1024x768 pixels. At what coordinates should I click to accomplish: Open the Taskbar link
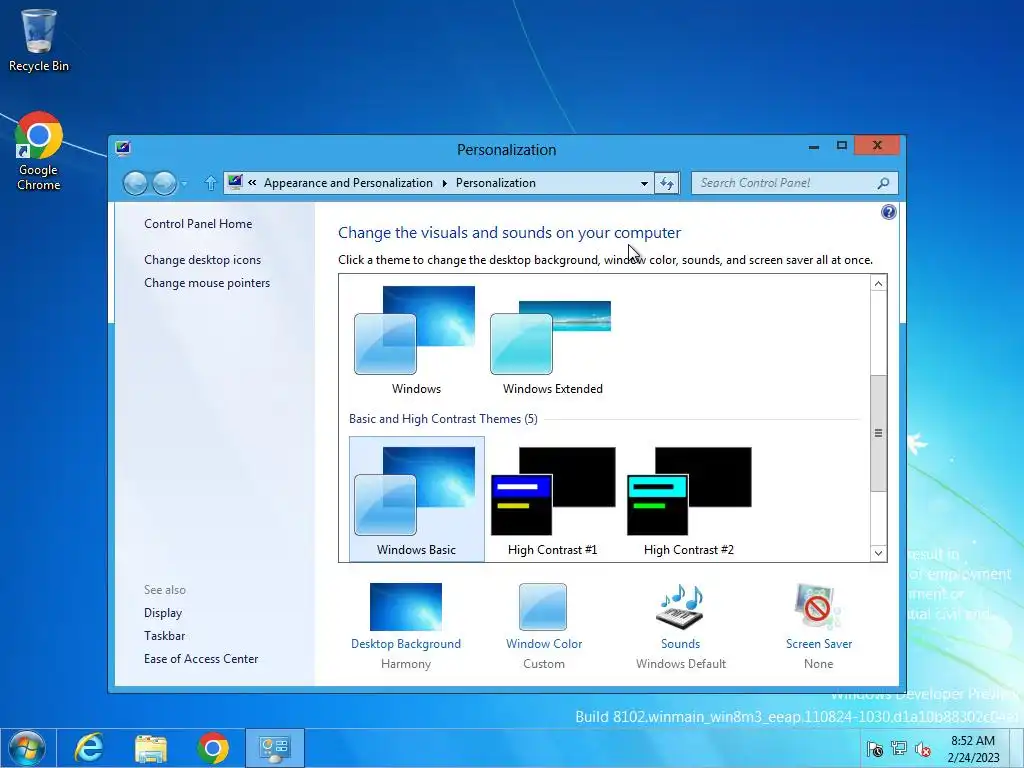coord(165,635)
